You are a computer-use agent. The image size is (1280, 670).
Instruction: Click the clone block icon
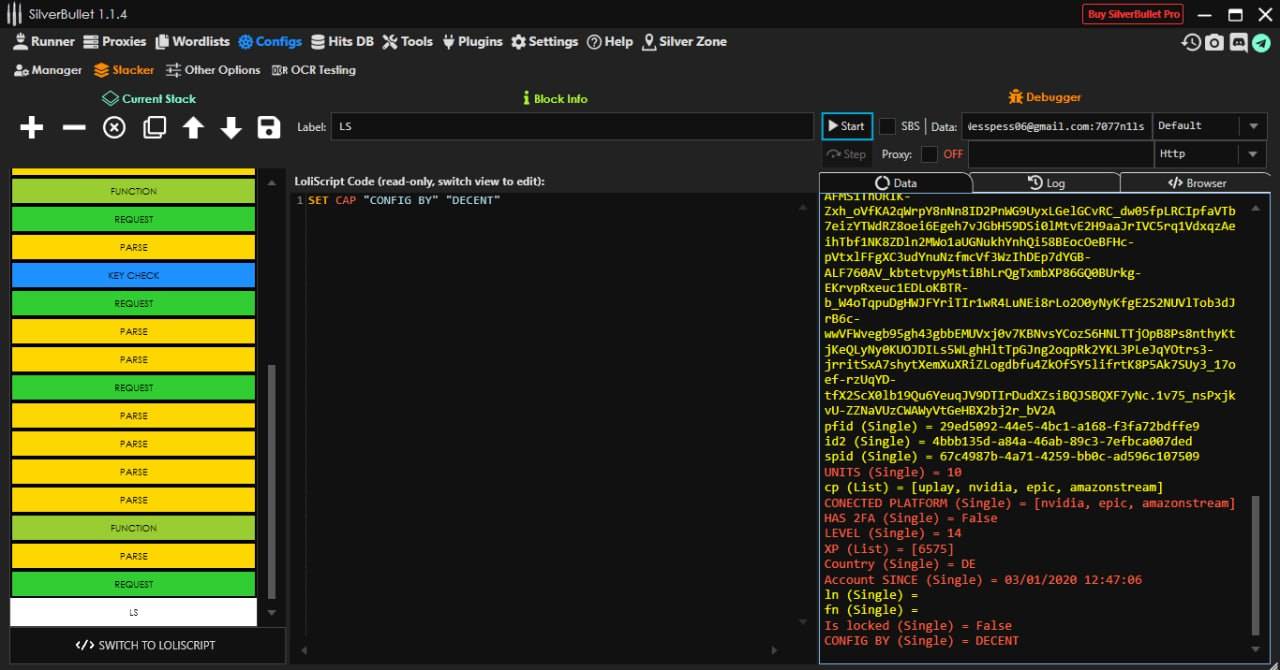[x=154, y=127]
